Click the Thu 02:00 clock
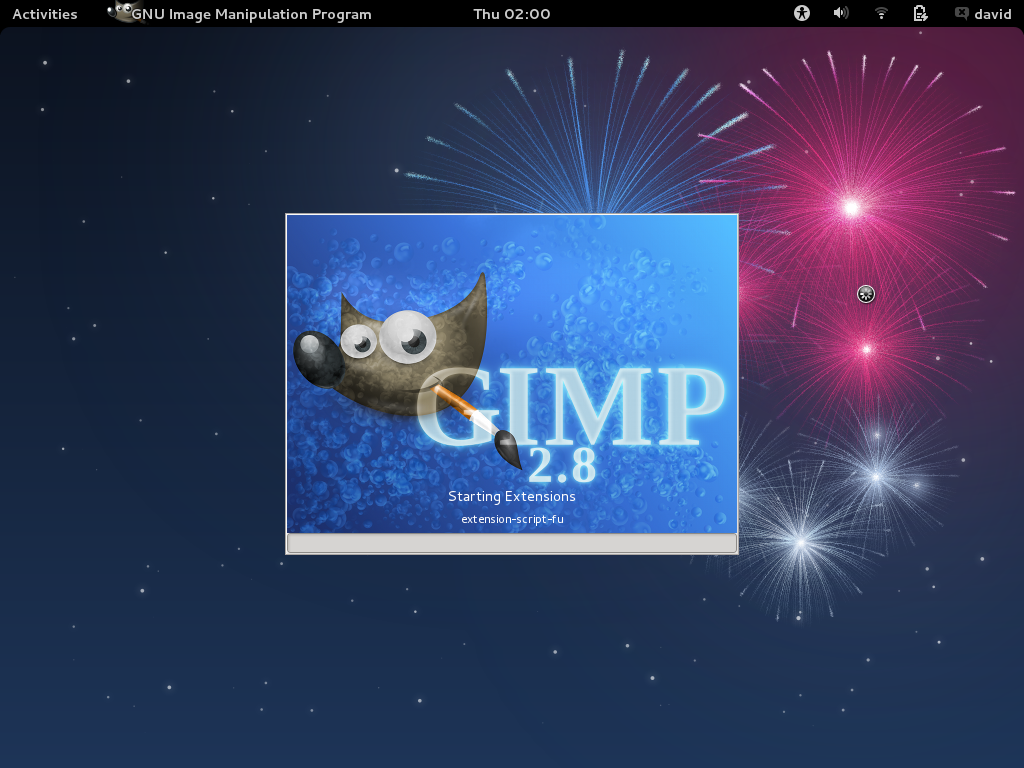1024x768 pixels. tap(511, 14)
